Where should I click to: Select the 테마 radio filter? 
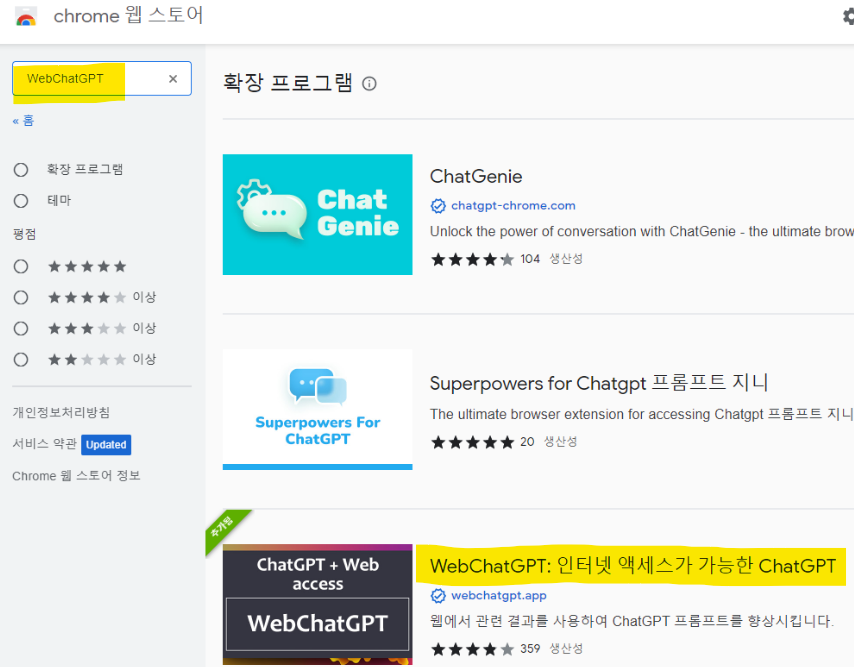tap(21, 201)
